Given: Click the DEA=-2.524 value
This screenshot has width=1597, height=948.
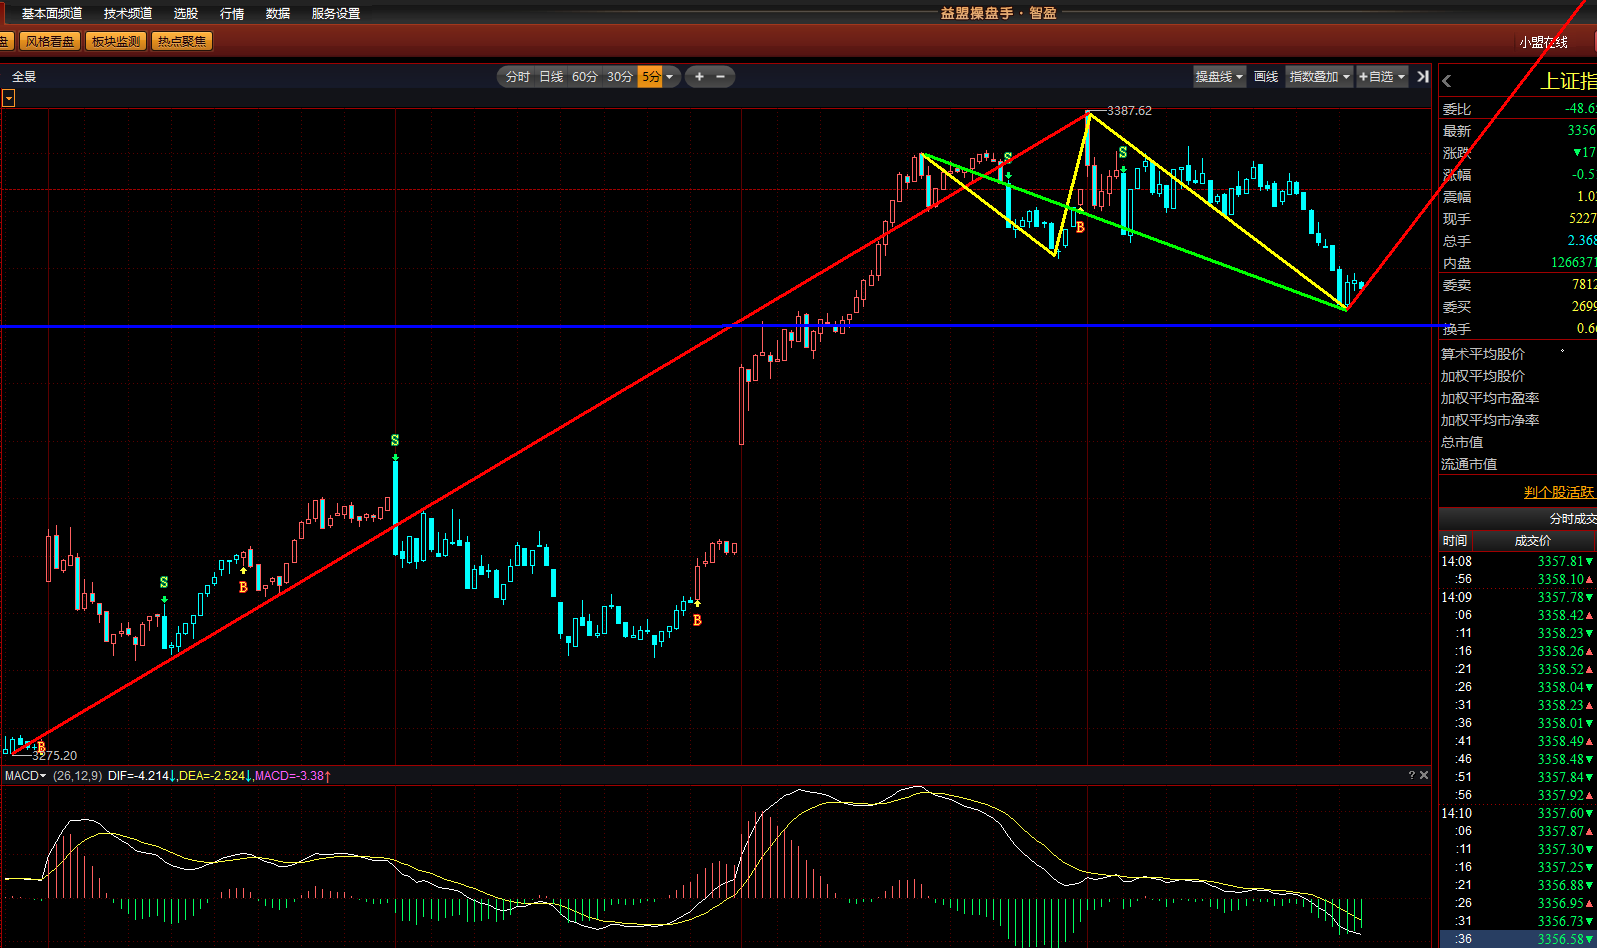Looking at the screenshot, I should tap(212, 775).
